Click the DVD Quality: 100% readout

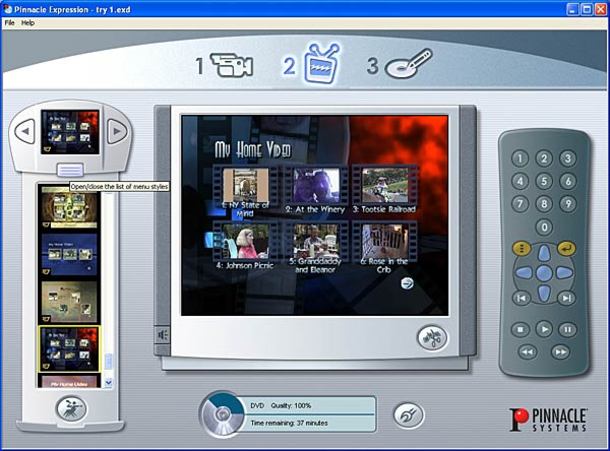pos(280,405)
